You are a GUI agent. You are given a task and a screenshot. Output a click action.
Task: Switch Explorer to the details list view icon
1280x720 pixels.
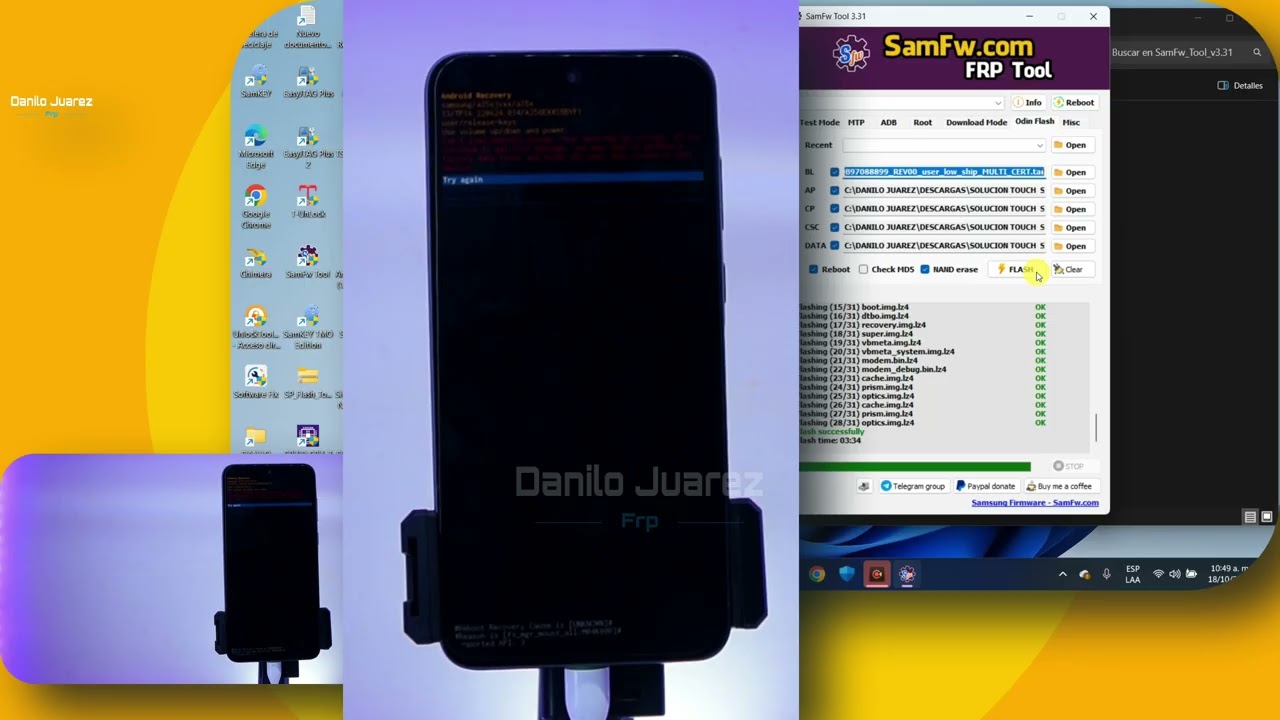1250,517
